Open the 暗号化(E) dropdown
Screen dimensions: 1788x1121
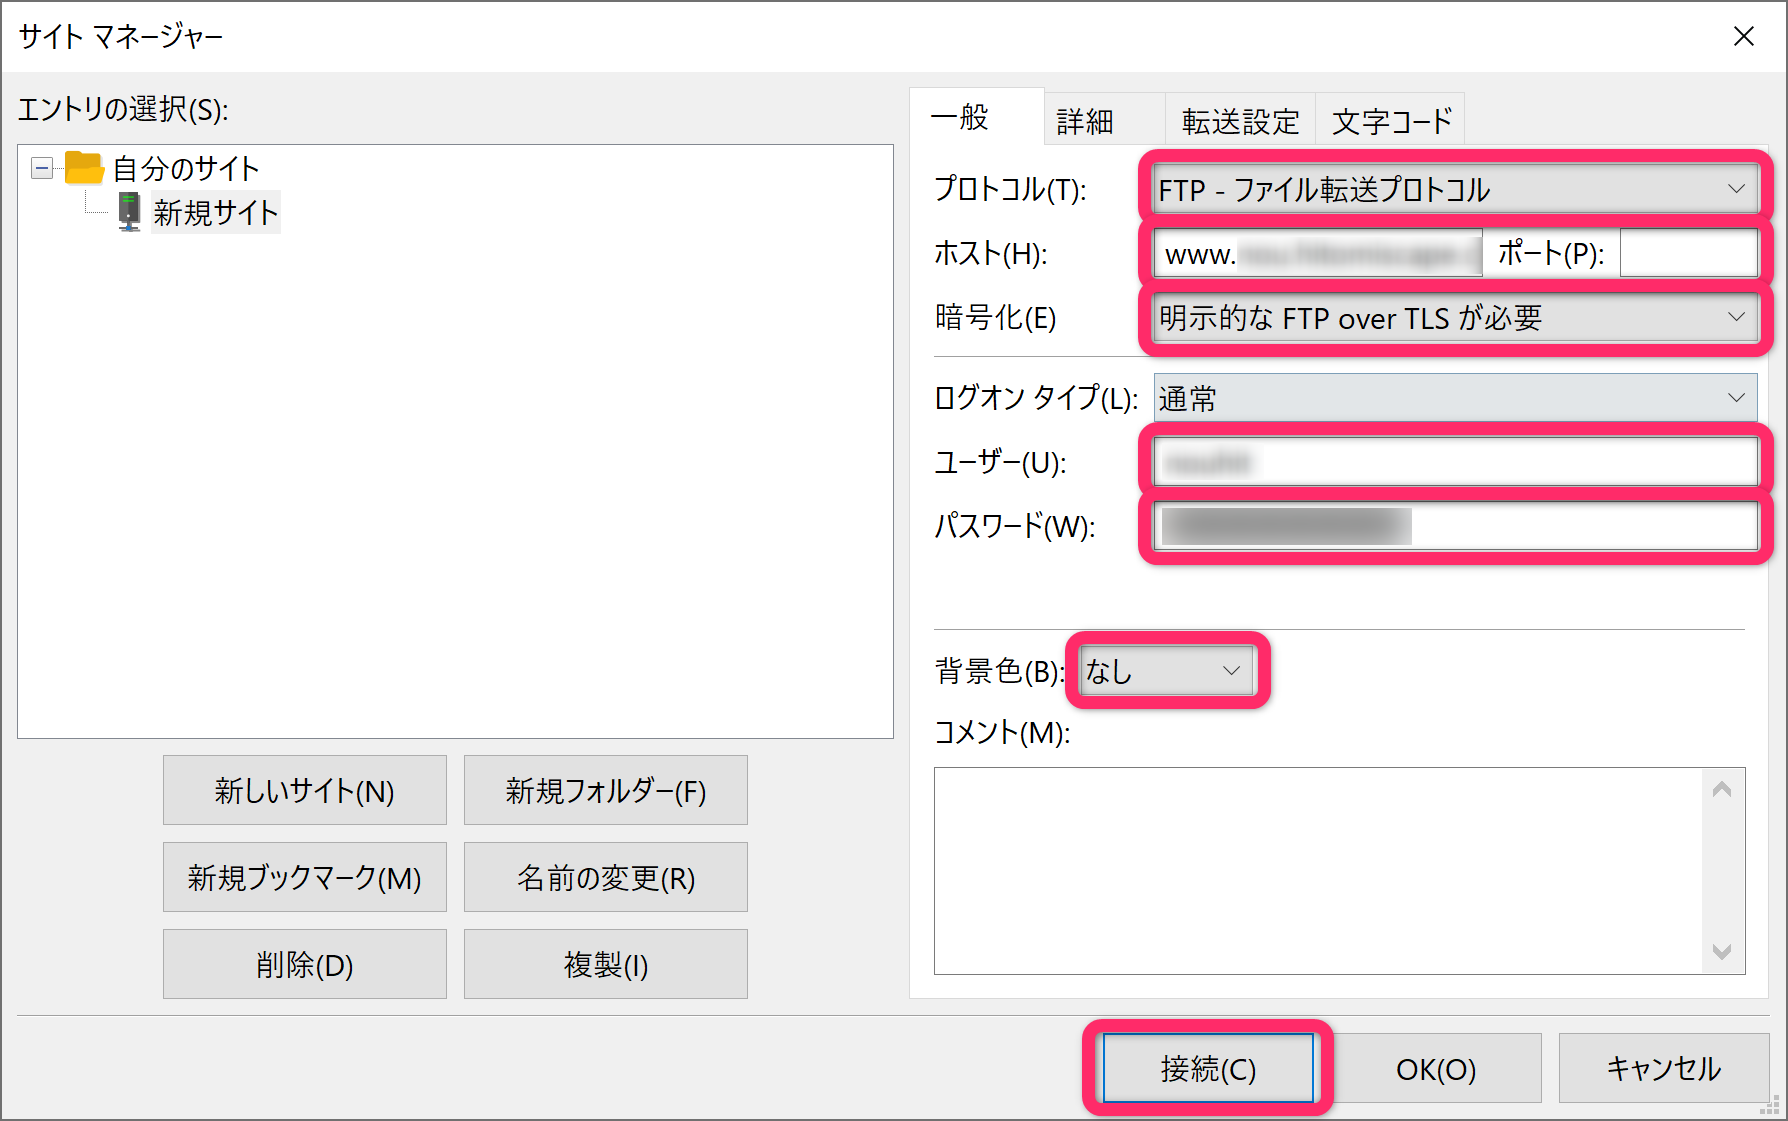click(1737, 318)
